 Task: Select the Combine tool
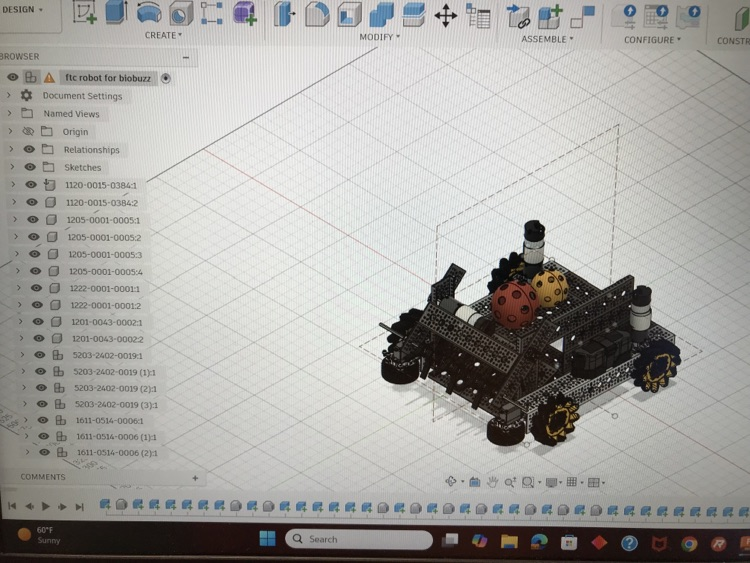tap(381, 15)
